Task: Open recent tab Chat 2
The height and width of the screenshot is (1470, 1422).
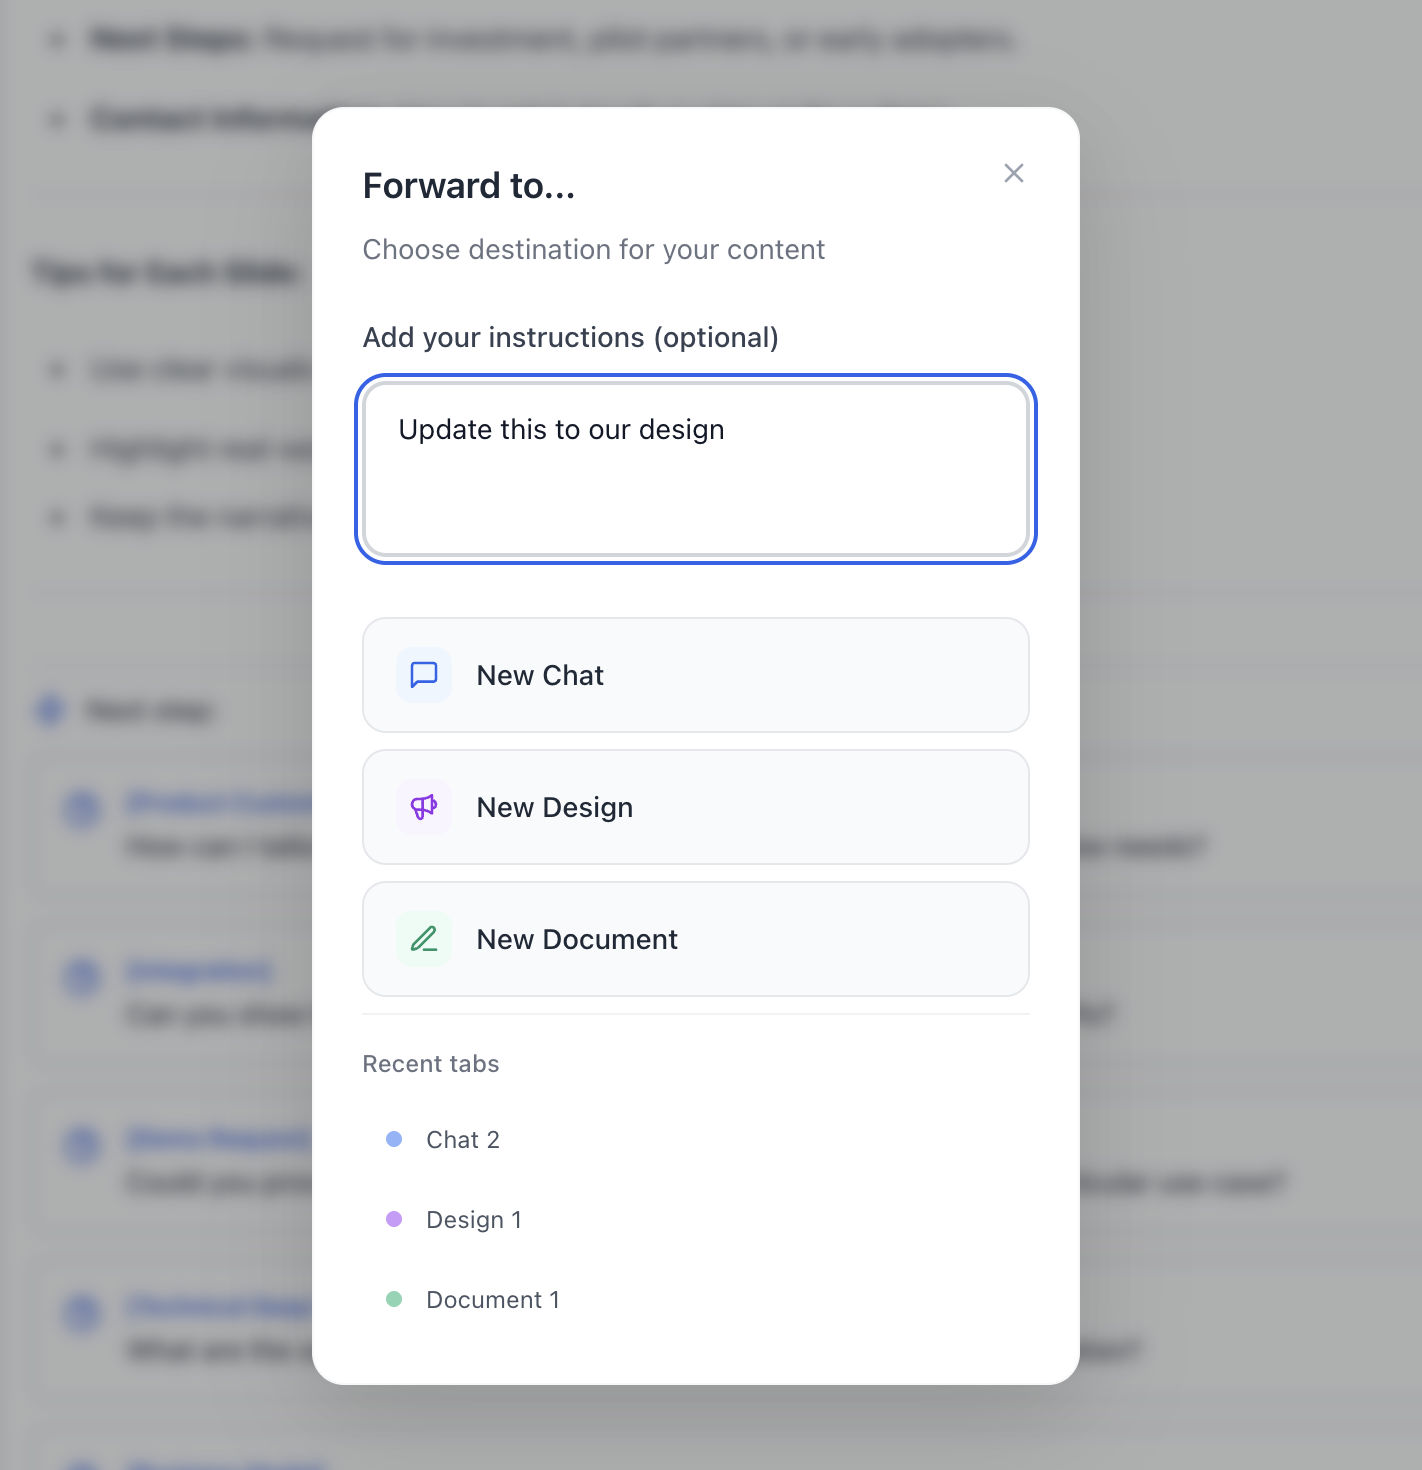Action: click(x=462, y=1140)
